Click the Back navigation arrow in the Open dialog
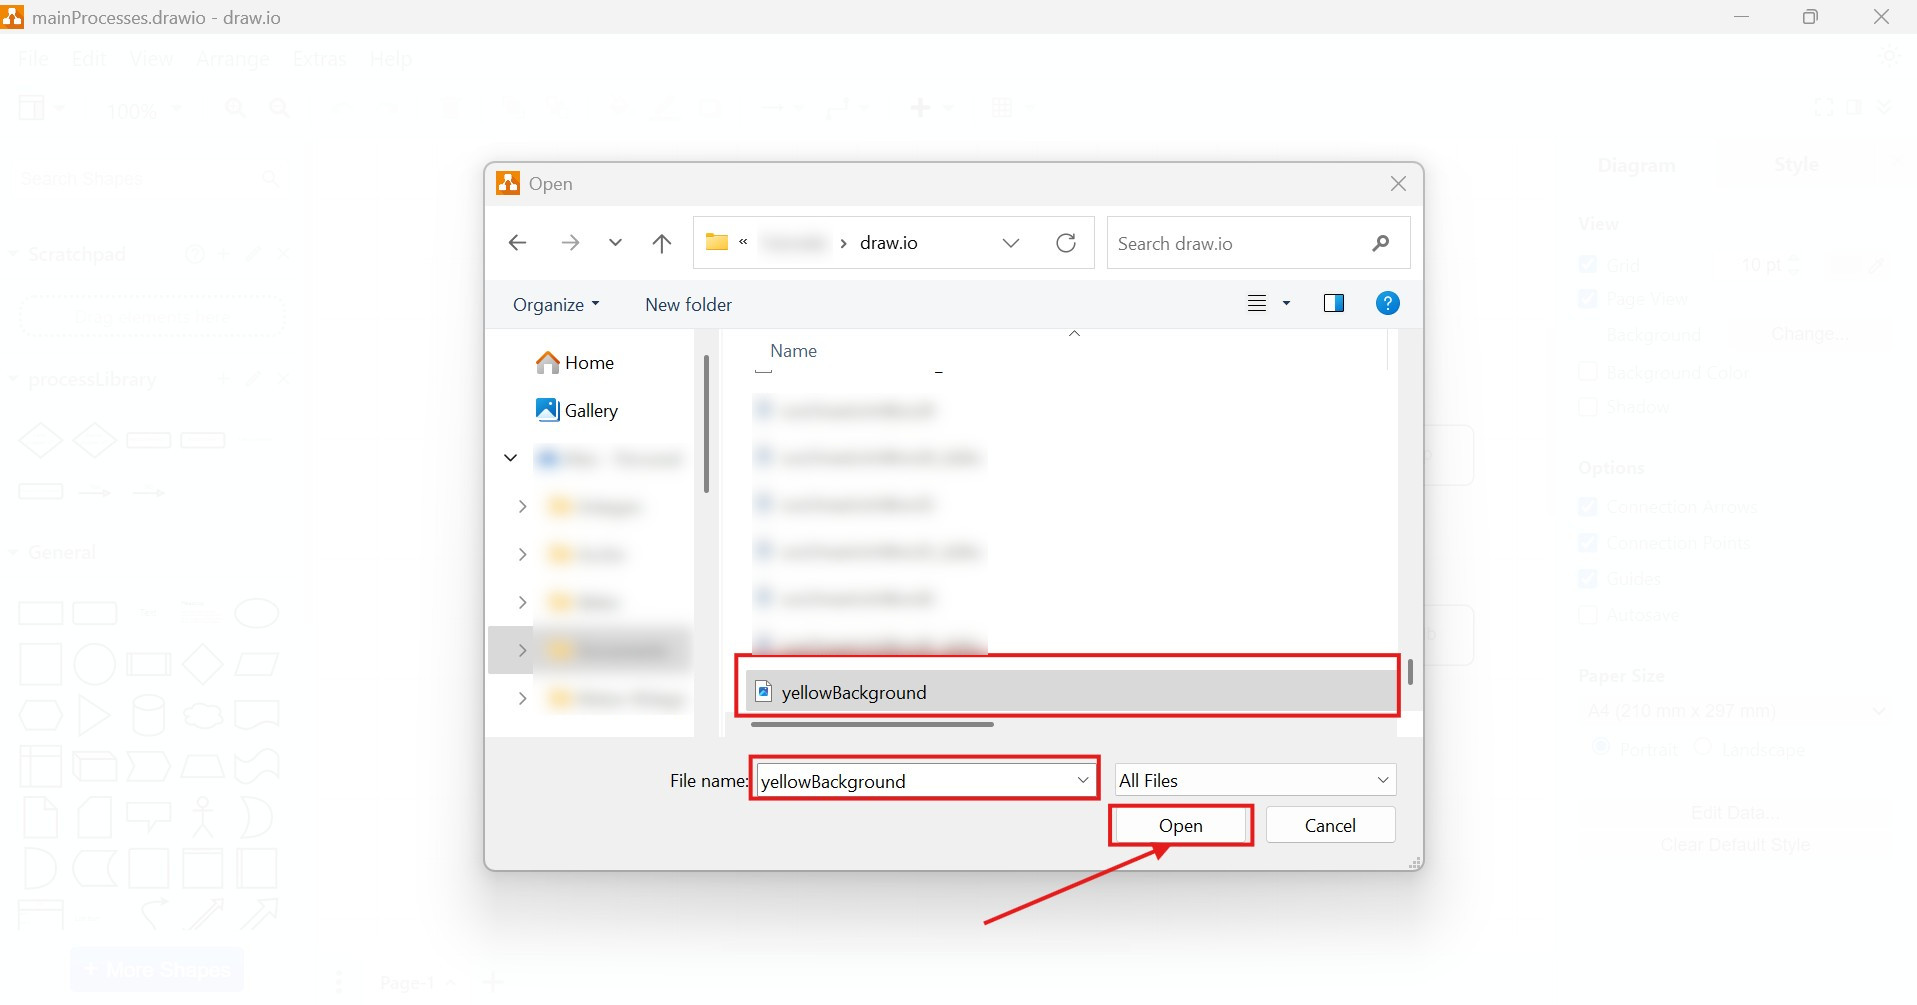 517,242
